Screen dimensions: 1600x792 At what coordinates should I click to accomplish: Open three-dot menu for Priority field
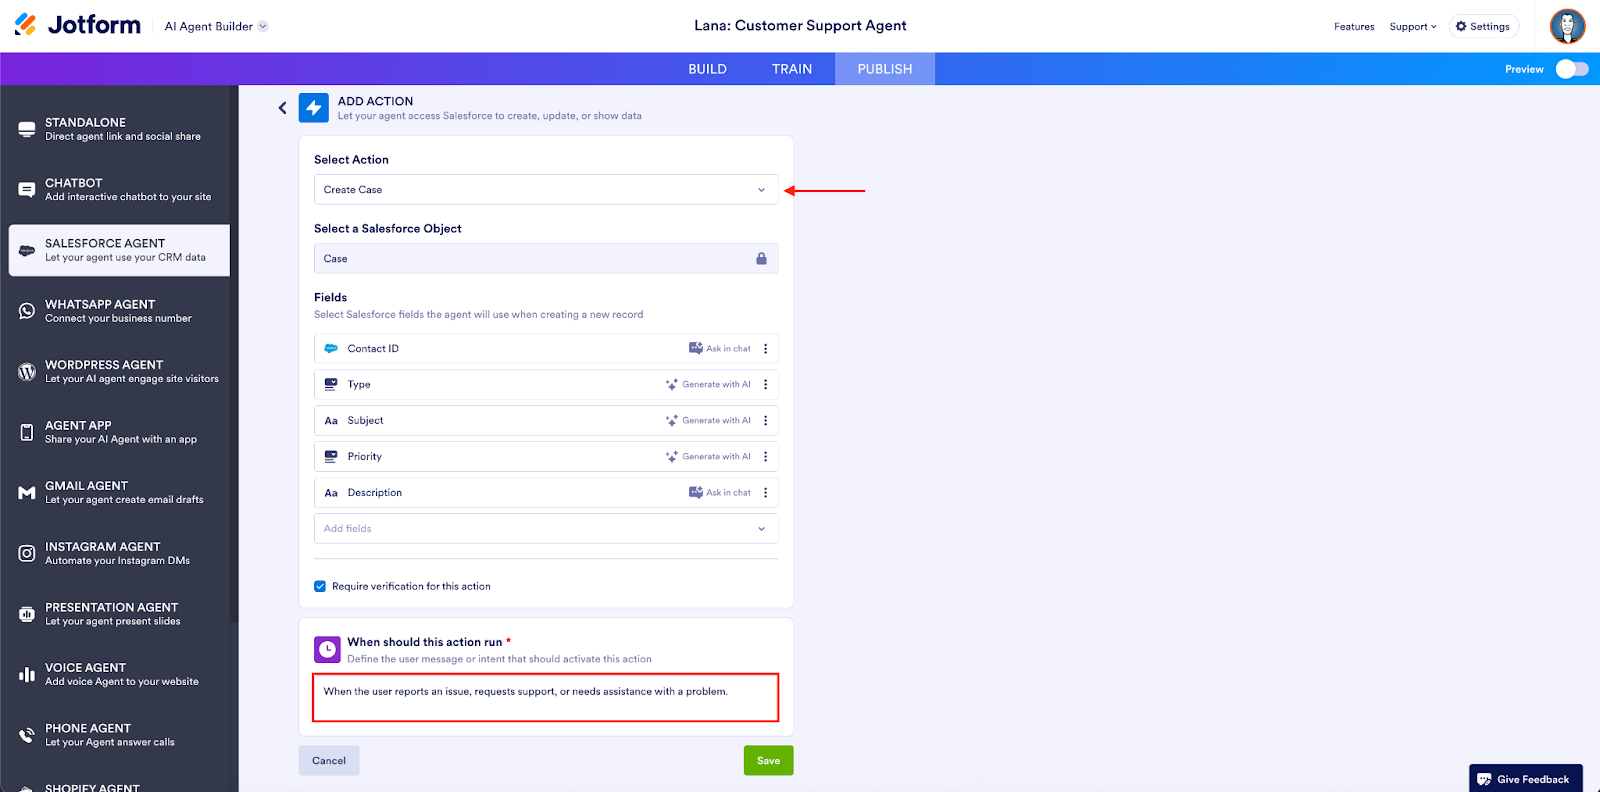[766, 457]
